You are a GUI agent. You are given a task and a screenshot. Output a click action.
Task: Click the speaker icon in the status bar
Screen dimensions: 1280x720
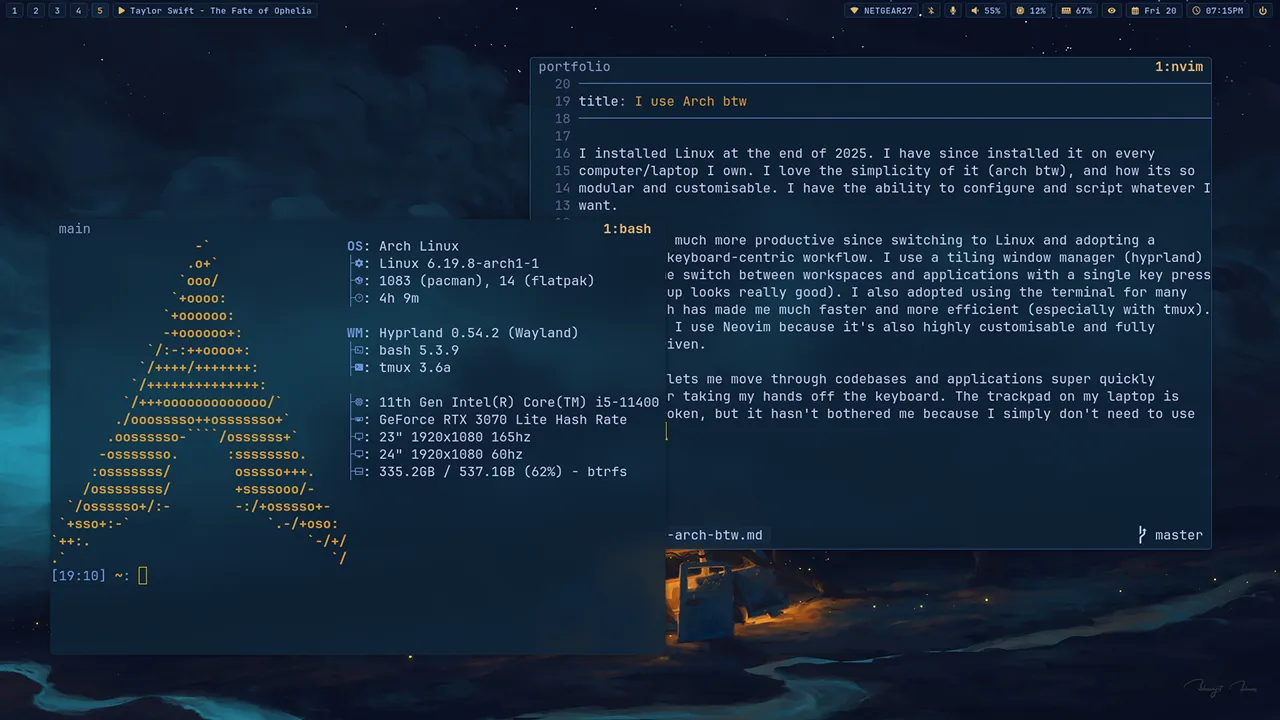coord(976,11)
